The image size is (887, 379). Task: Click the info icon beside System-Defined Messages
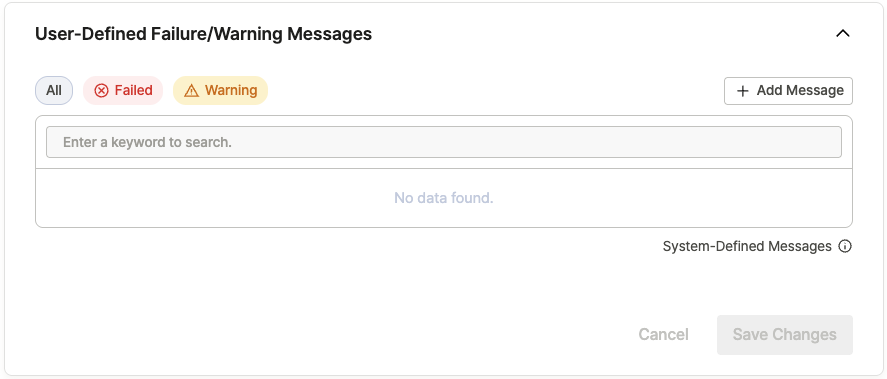[845, 247]
